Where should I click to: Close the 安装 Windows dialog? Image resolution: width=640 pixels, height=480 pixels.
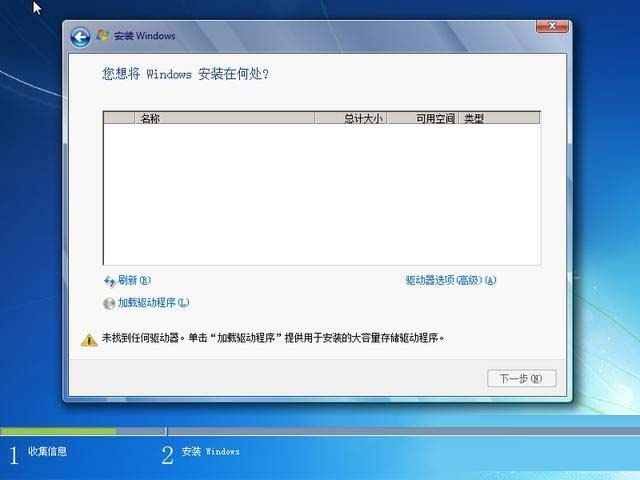(552, 26)
